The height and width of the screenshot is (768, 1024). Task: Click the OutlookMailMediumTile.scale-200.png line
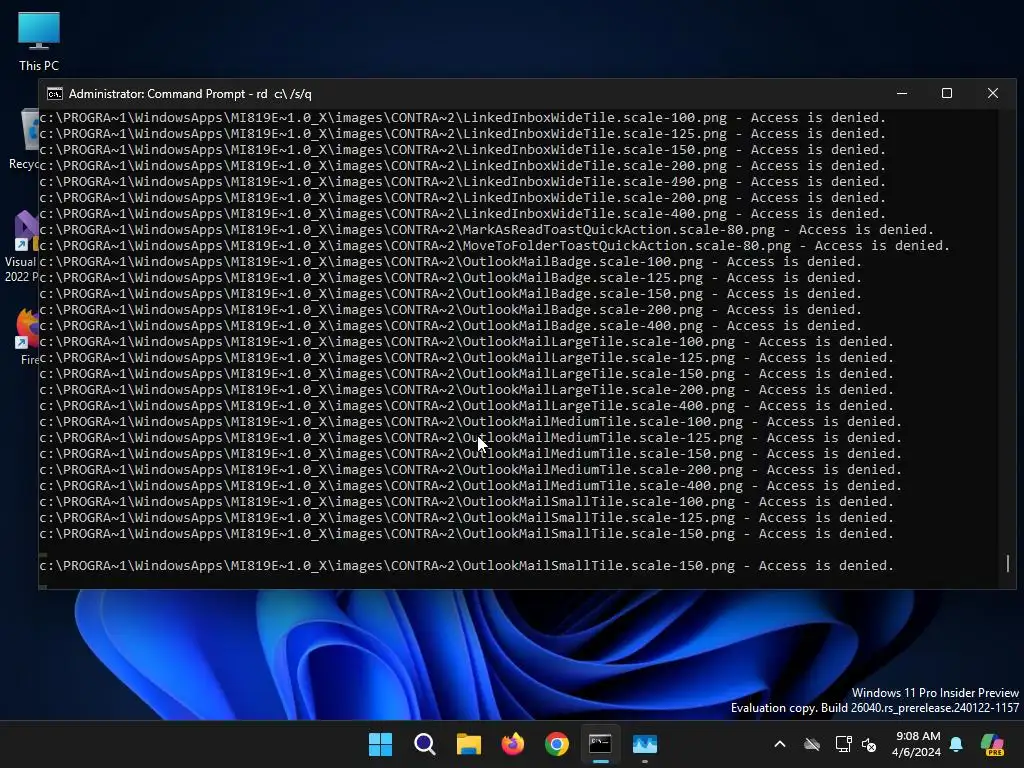(470, 470)
